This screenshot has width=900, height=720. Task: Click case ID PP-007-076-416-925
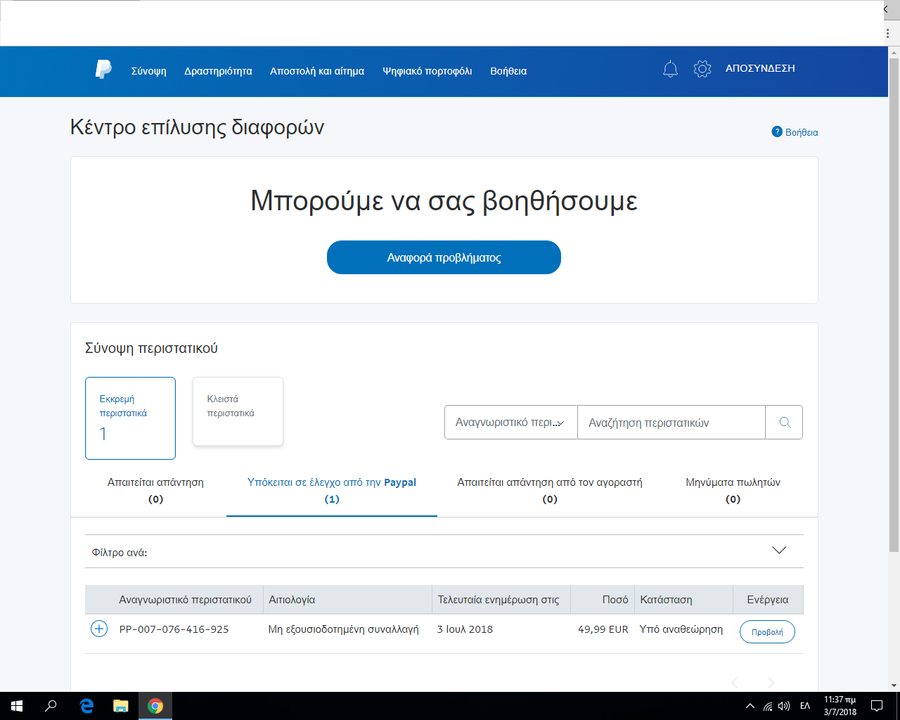(x=174, y=629)
